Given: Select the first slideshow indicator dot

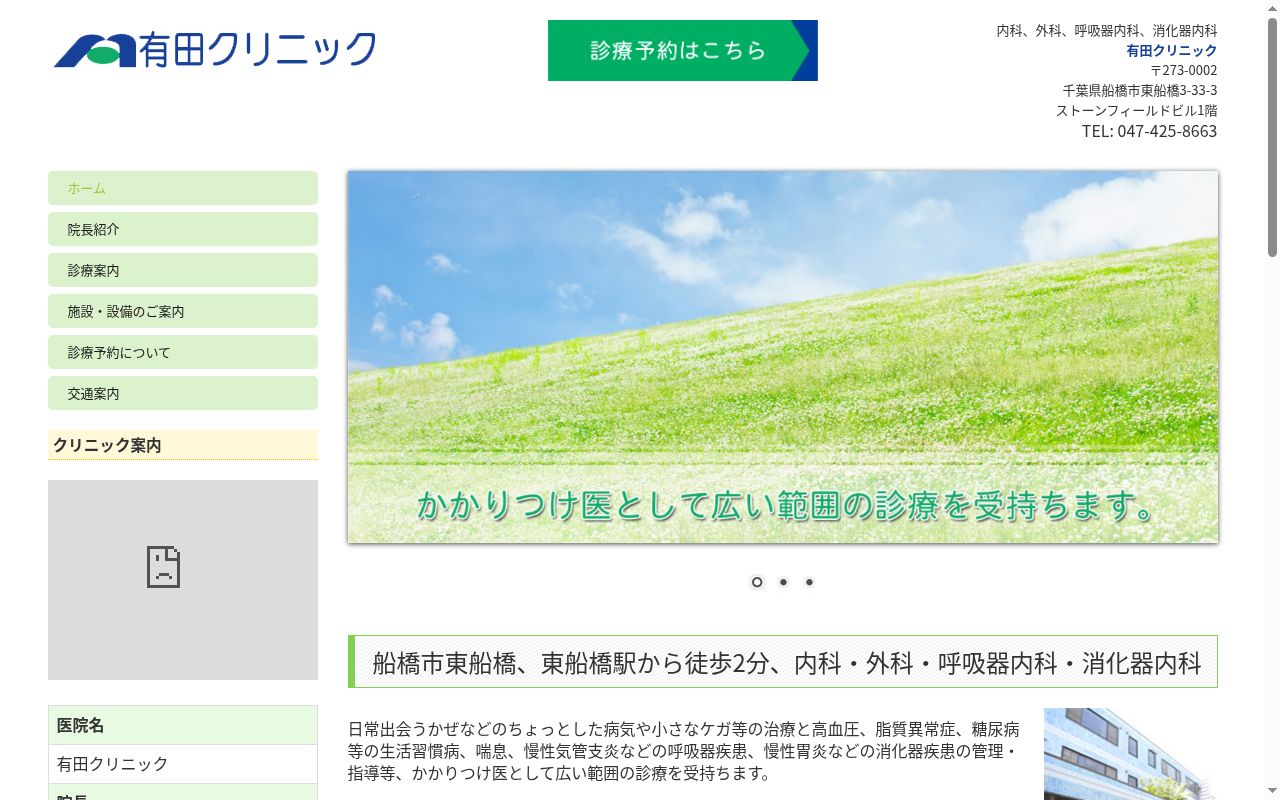Looking at the screenshot, I should (757, 582).
